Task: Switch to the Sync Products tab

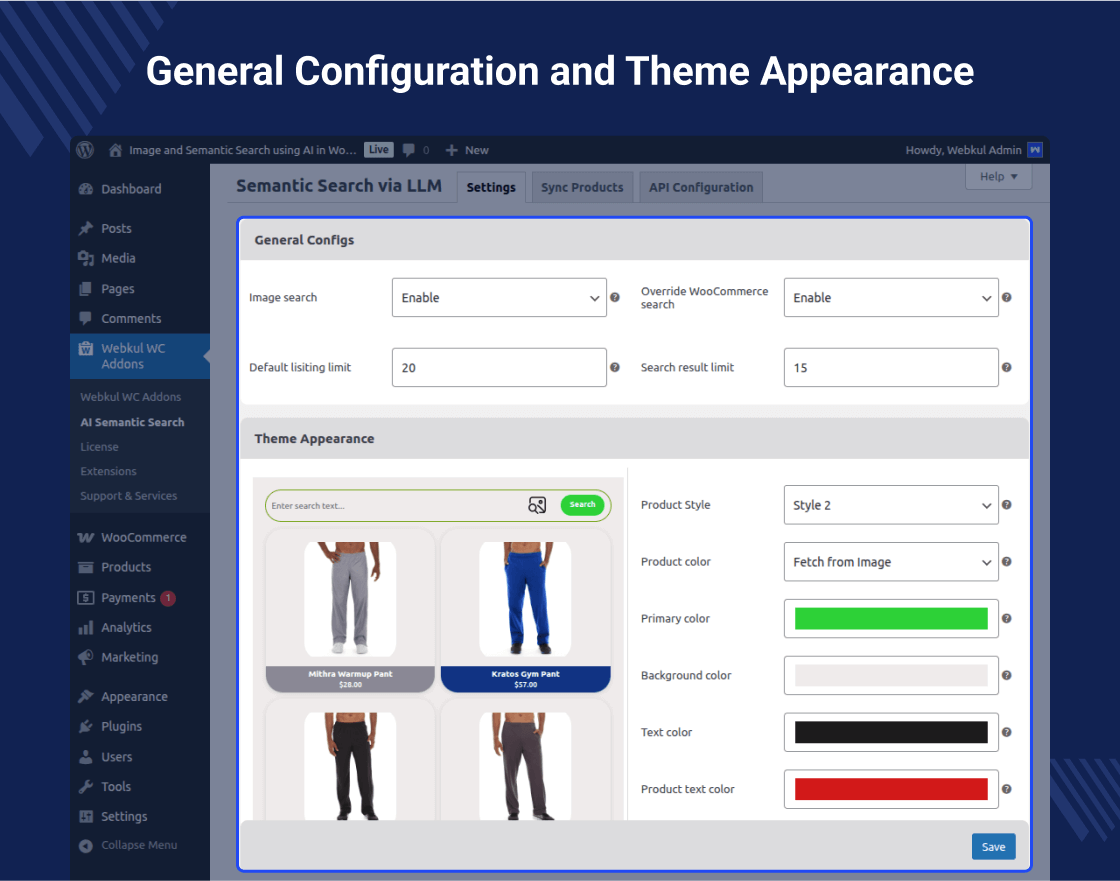Action: [582, 187]
